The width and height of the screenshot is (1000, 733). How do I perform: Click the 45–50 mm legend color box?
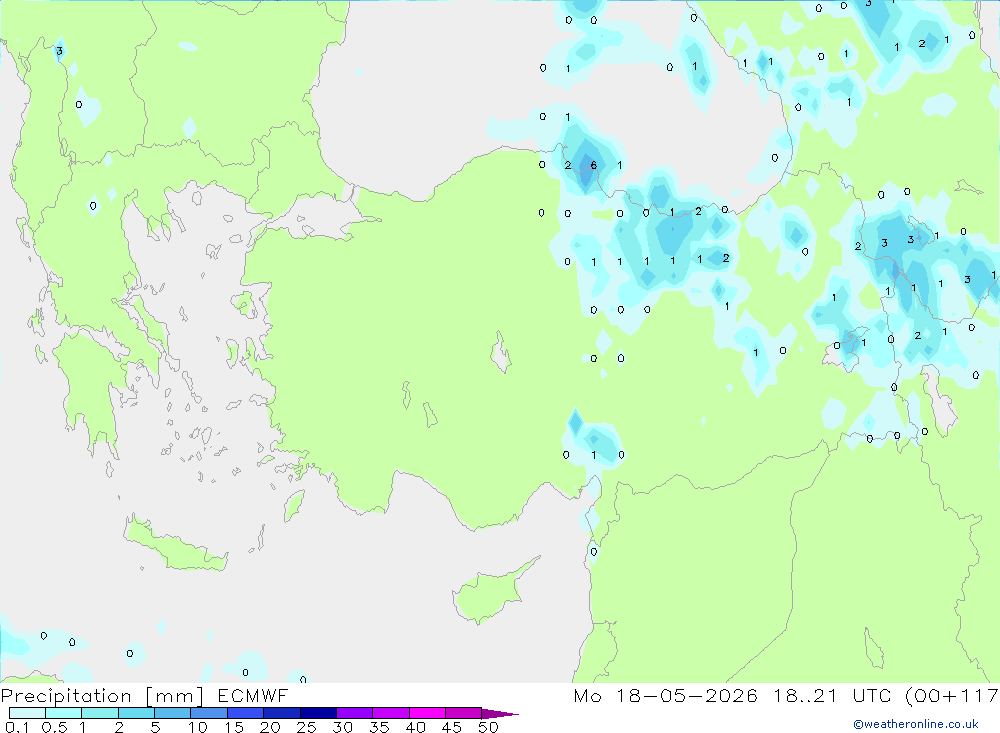(464, 713)
